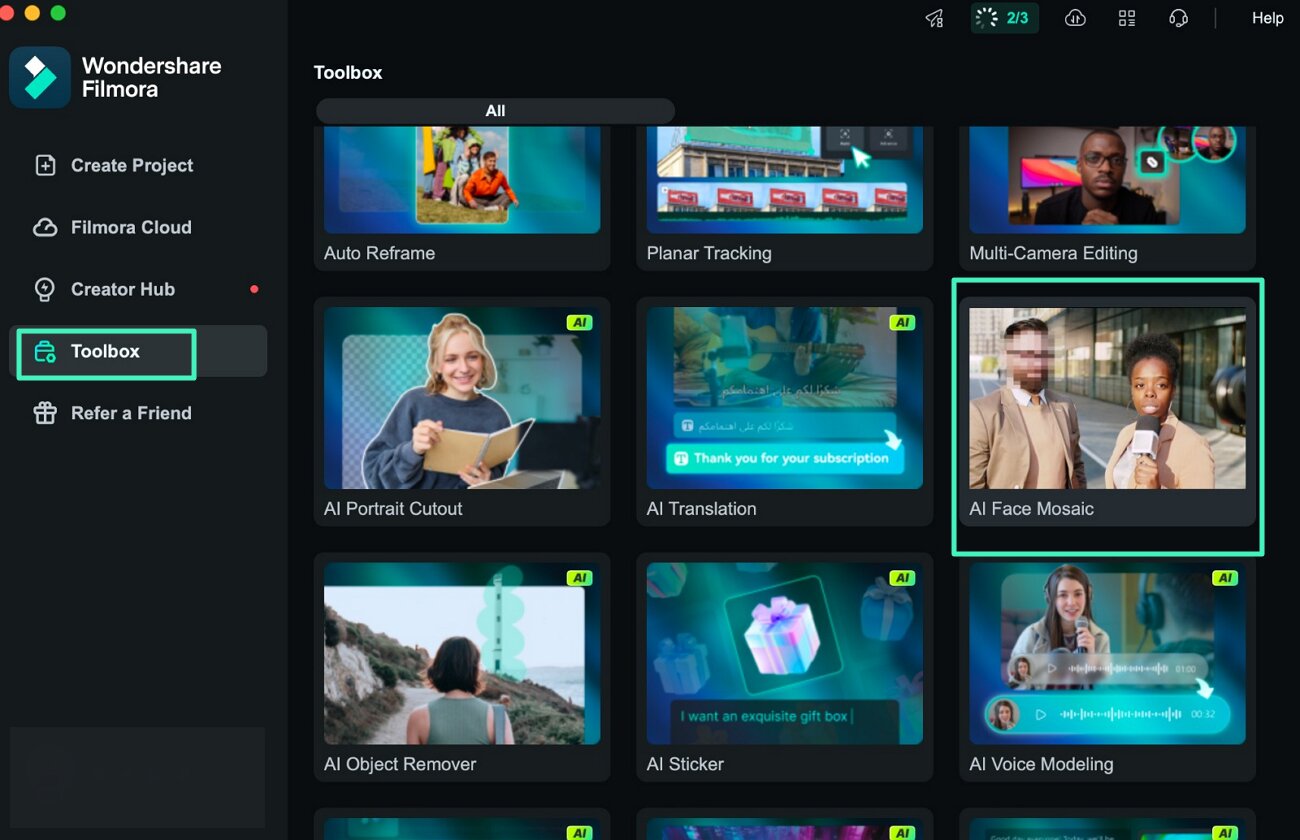The image size is (1300, 840).
Task: Open the Multi-Camera Editing tool thumbnail
Action: [x=1107, y=180]
